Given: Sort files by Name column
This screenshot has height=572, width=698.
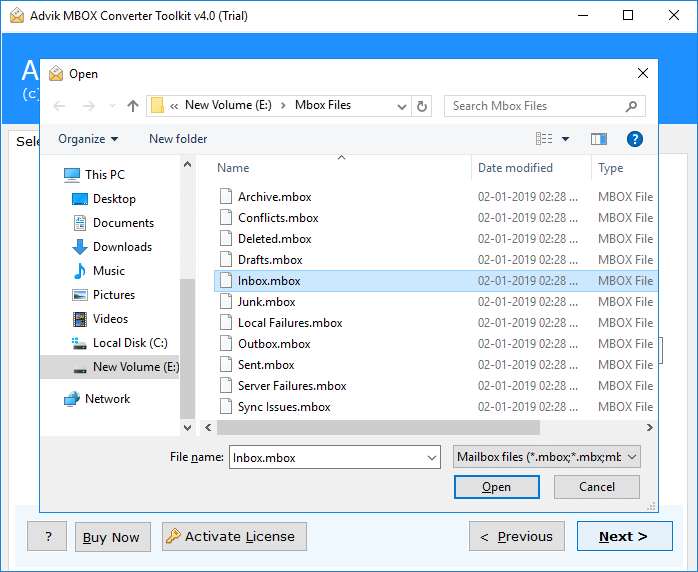Looking at the screenshot, I should tap(233, 168).
